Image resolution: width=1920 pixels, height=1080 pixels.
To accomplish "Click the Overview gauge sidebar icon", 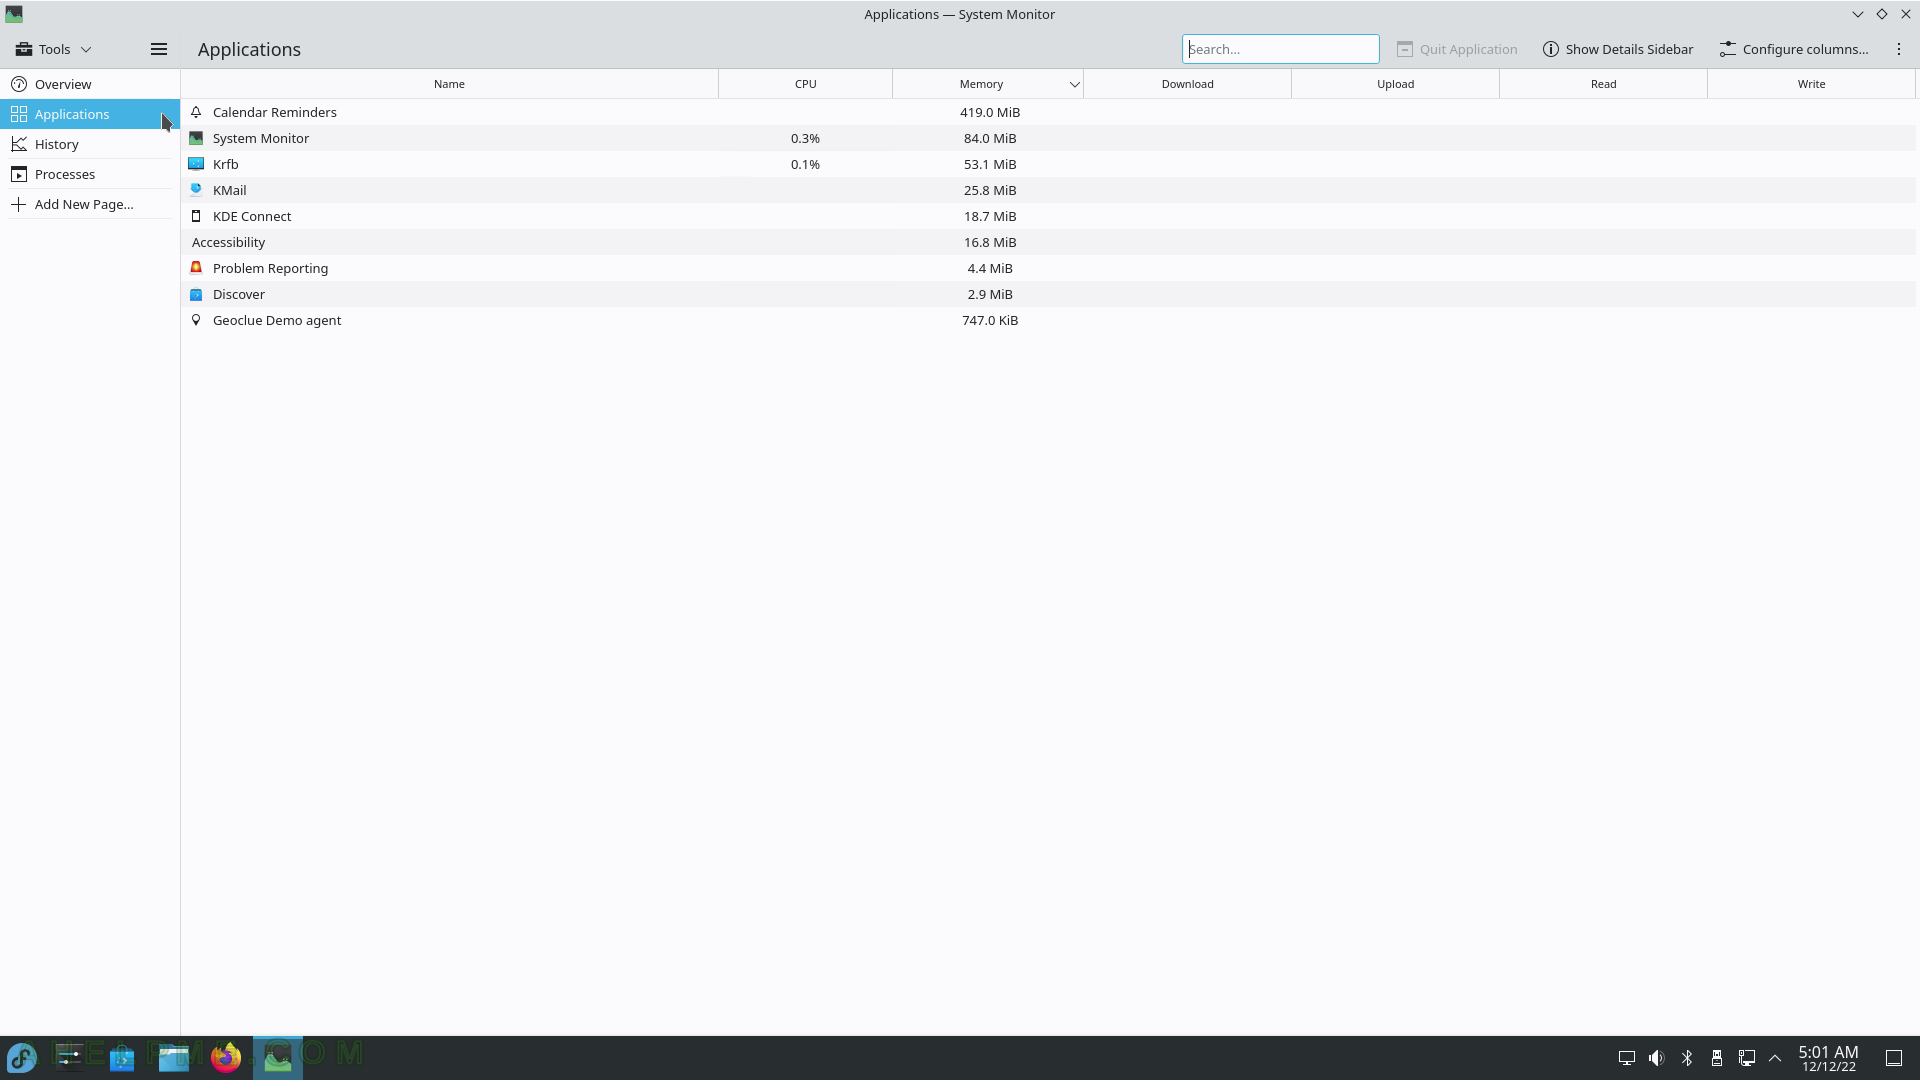I will [19, 84].
